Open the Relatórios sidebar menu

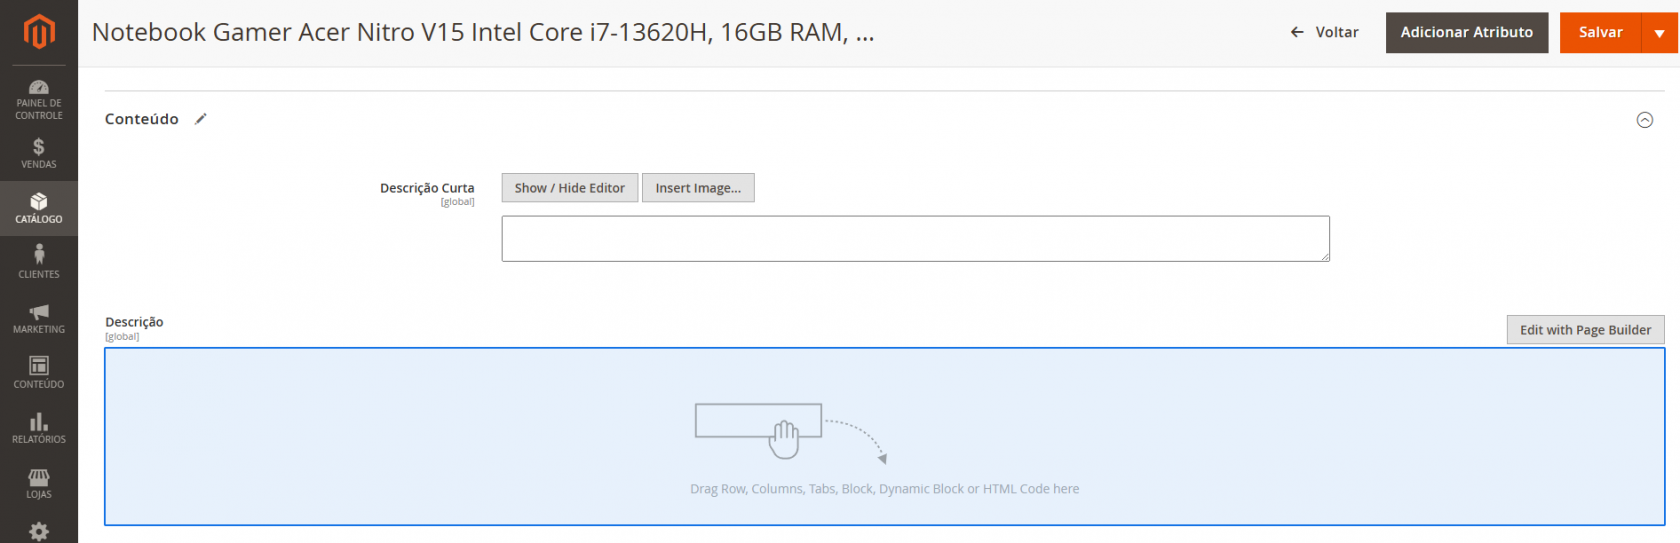[x=39, y=428]
